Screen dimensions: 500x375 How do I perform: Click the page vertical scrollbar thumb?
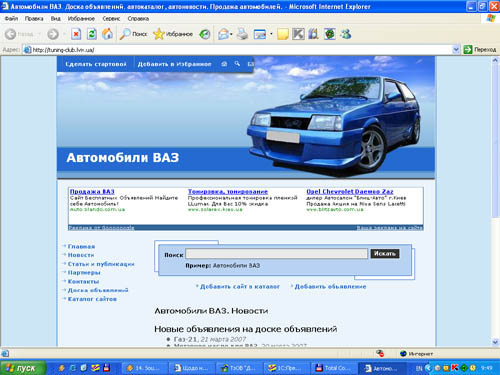click(x=495, y=141)
